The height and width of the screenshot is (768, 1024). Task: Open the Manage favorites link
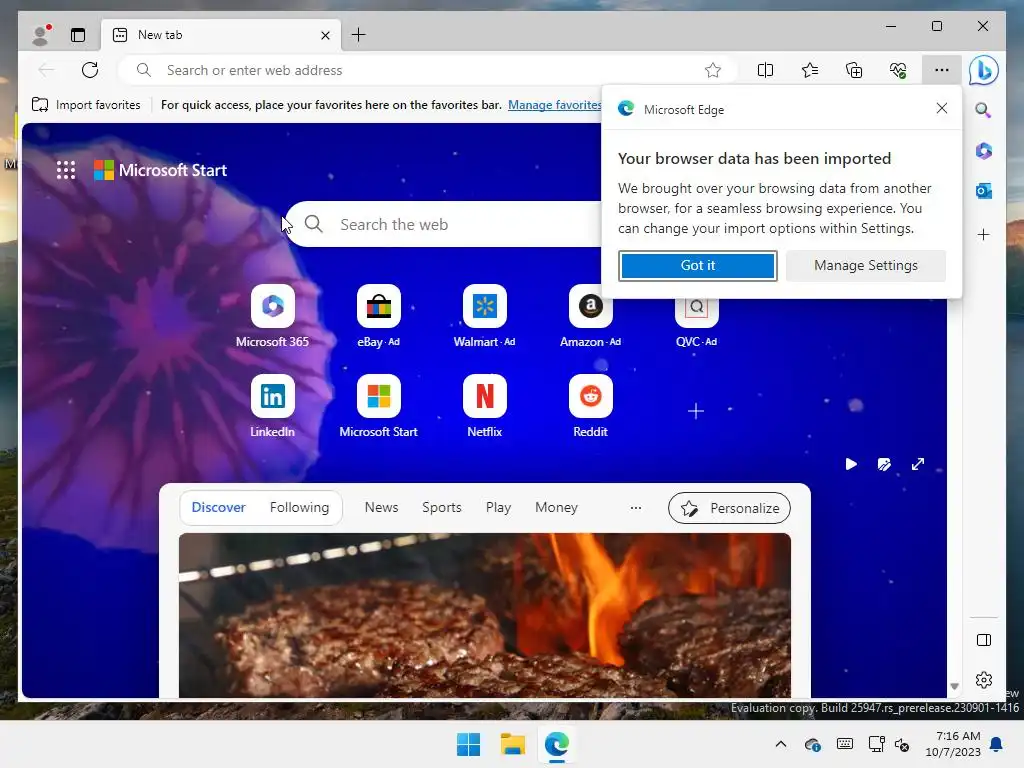(x=554, y=105)
